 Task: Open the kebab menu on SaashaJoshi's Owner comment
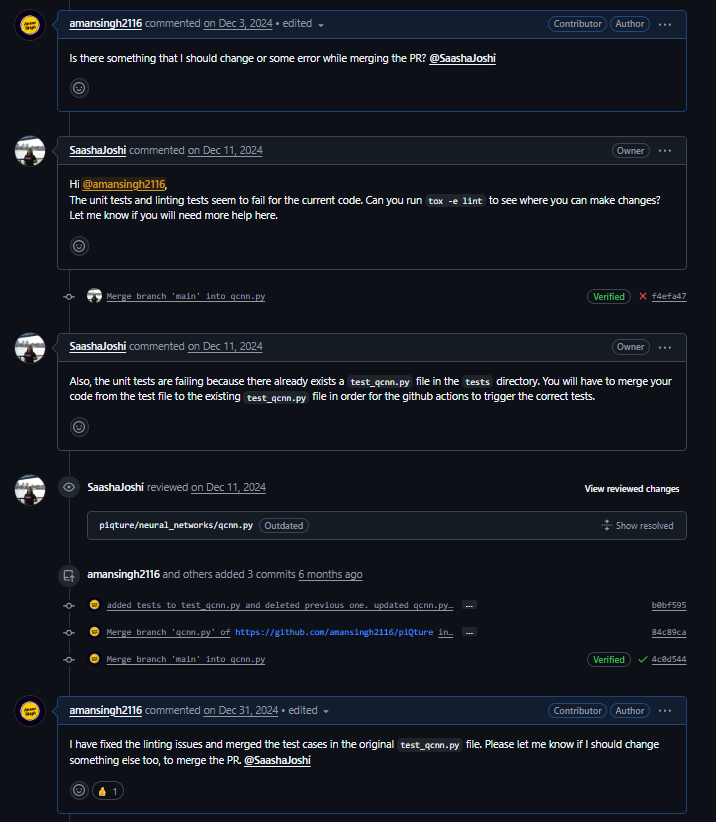(665, 149)
